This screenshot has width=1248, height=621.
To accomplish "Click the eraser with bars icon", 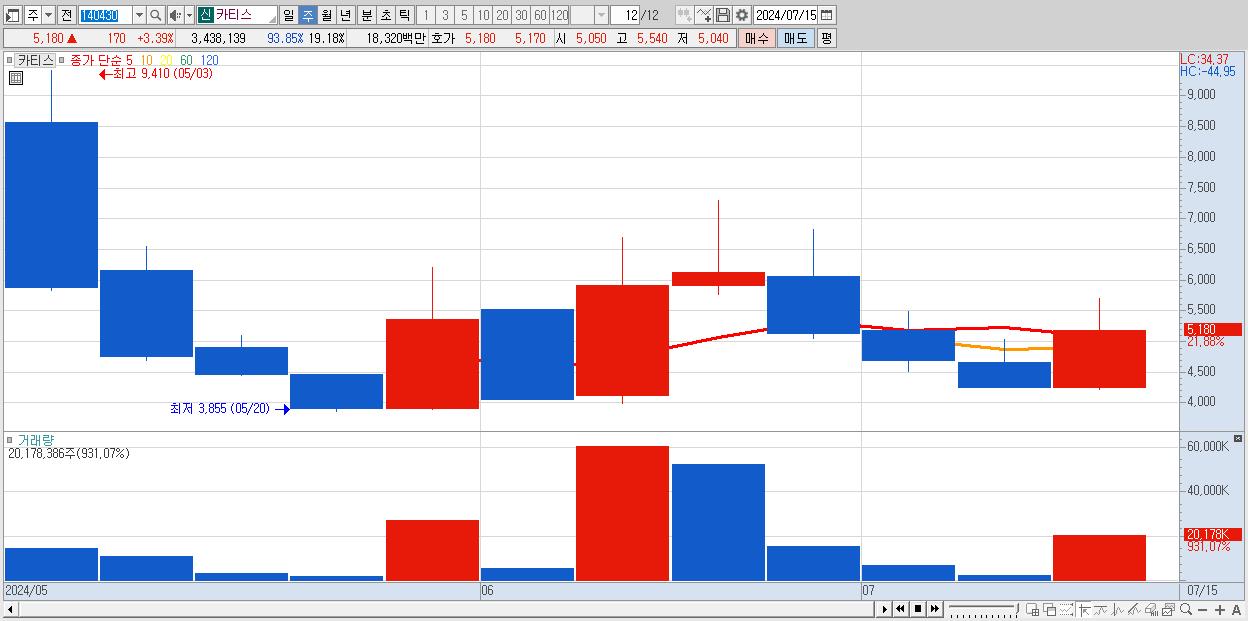I will coord(1152,609).
